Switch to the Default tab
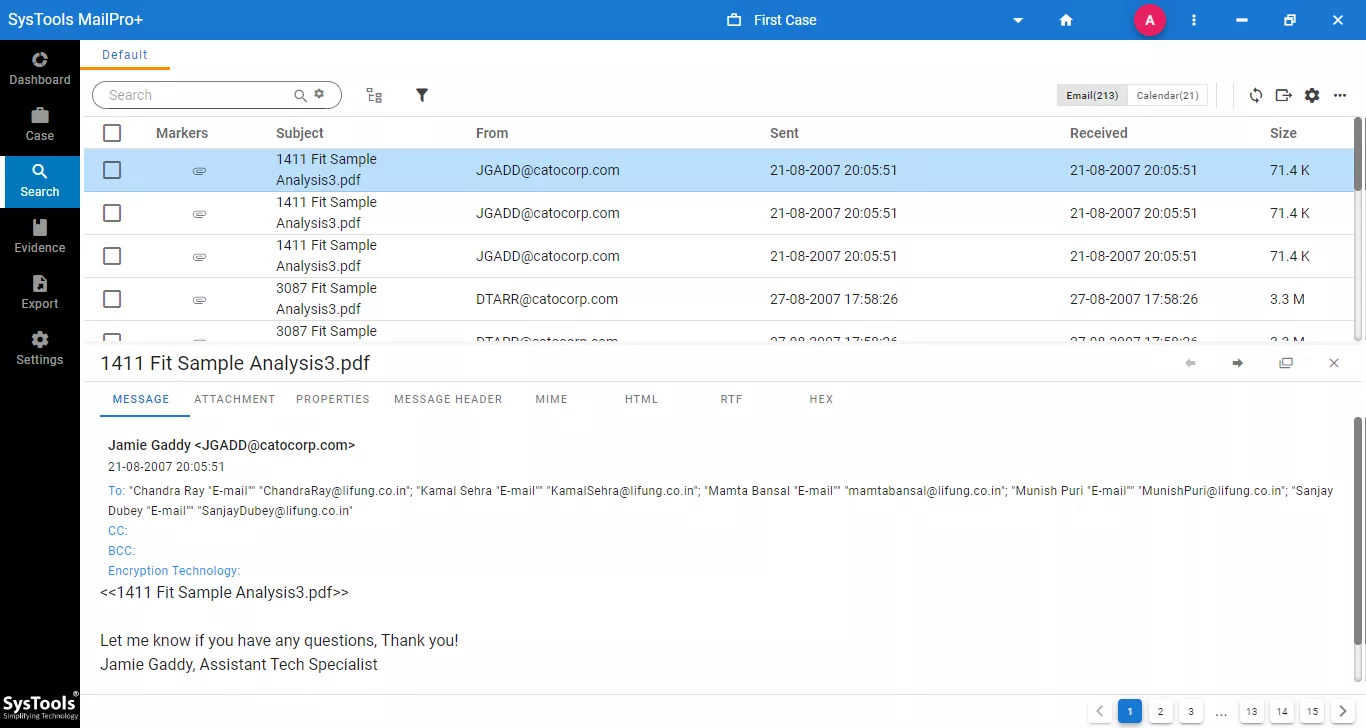This screenshot has width=1366, height=728. pyautogui.click(x=125, y=55)
